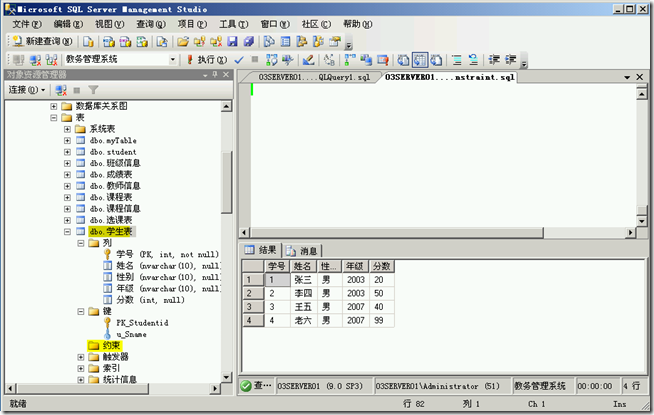Open the 教务管理系统 database dropdown

[x=172, y=60]
